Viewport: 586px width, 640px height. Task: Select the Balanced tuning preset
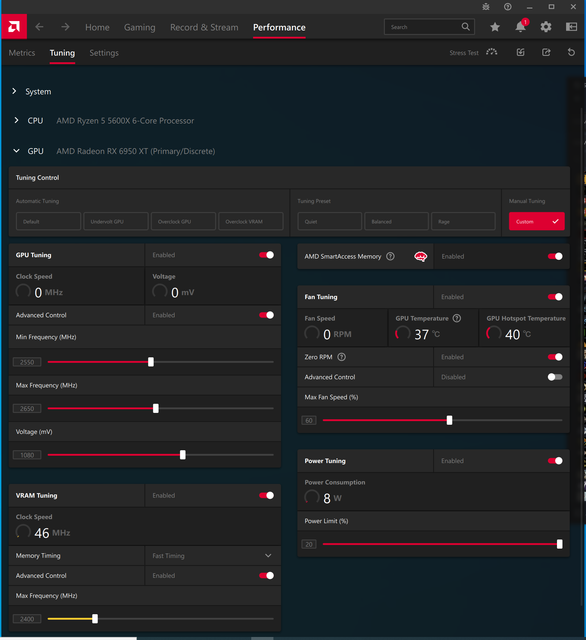coord(396,221)
